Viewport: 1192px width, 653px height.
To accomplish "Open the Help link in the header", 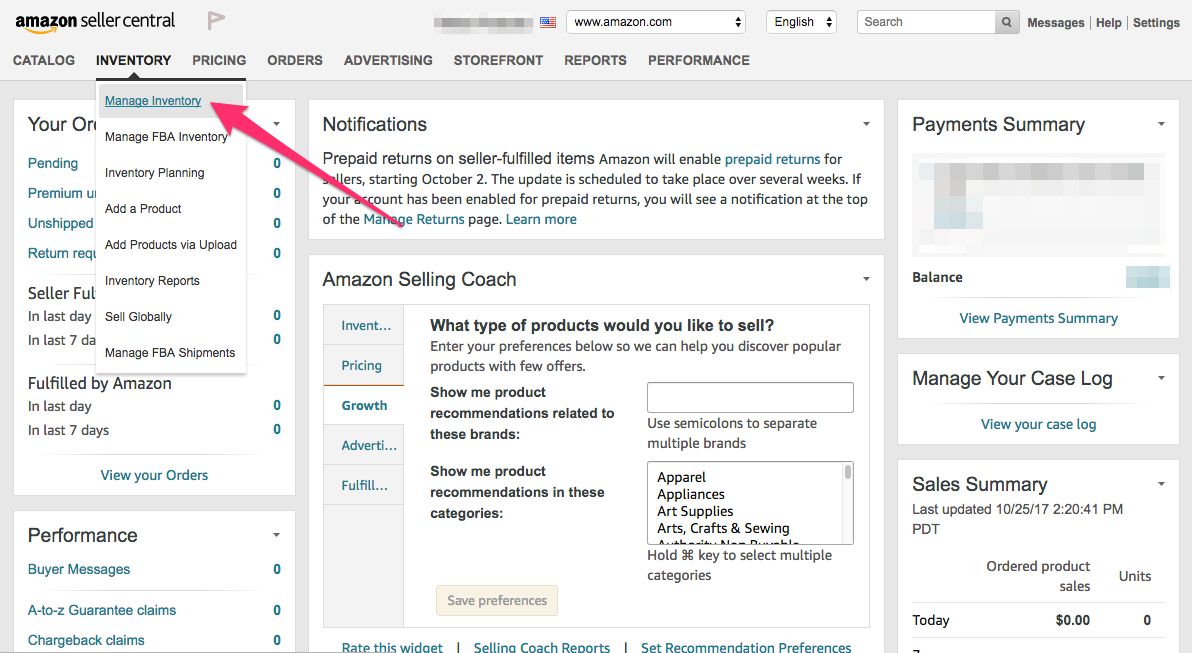I will (x=1108, y=23).
